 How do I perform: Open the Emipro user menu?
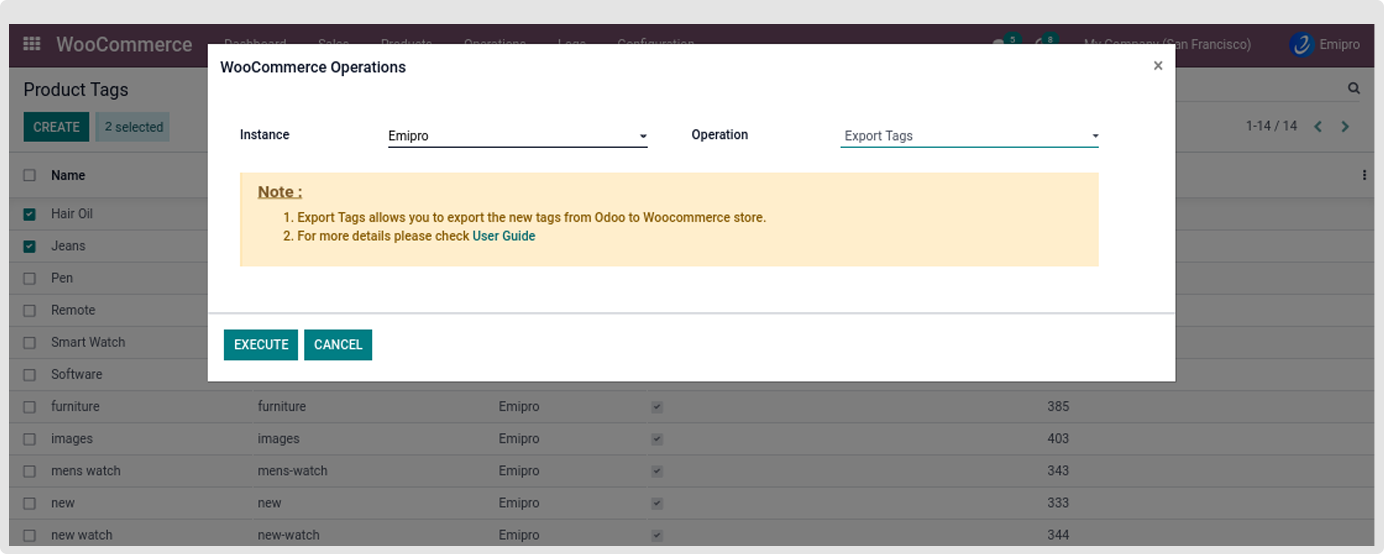[1326, 44]
